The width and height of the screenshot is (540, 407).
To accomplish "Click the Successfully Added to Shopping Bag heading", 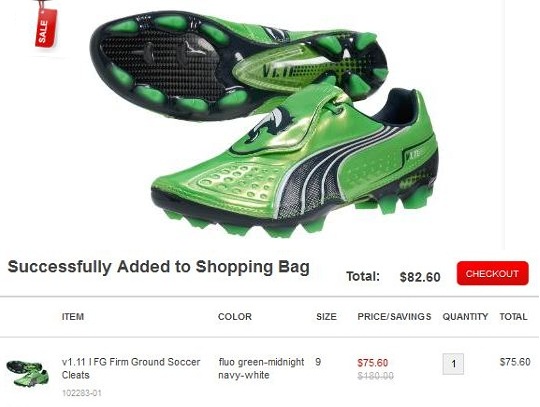I will pos(158,267).
